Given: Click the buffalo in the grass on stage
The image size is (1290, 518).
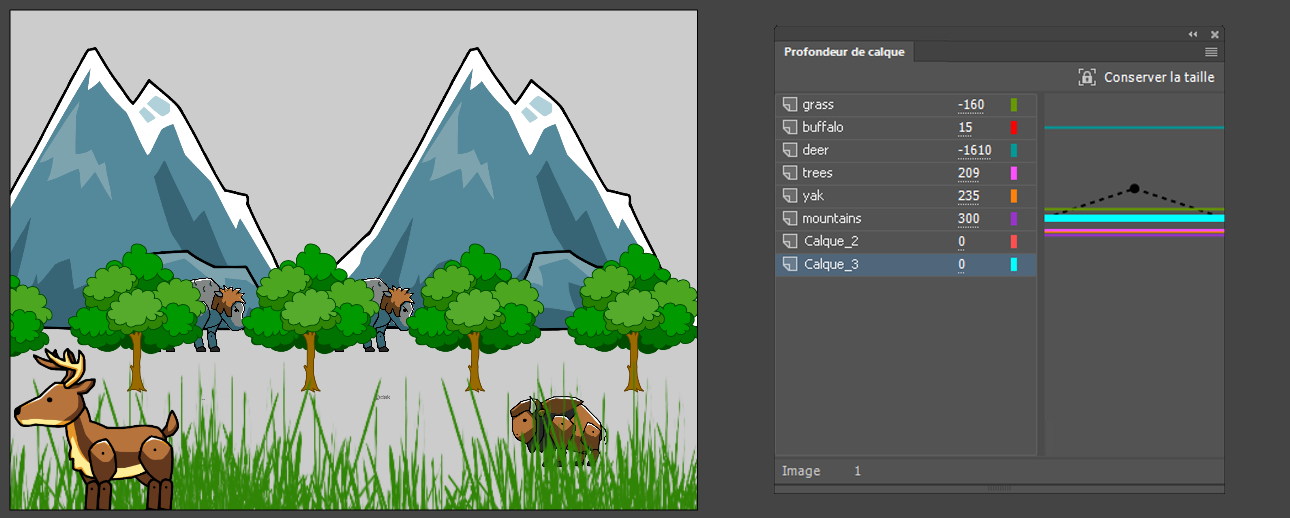Looking at the screenshot, I should (558, 430).
